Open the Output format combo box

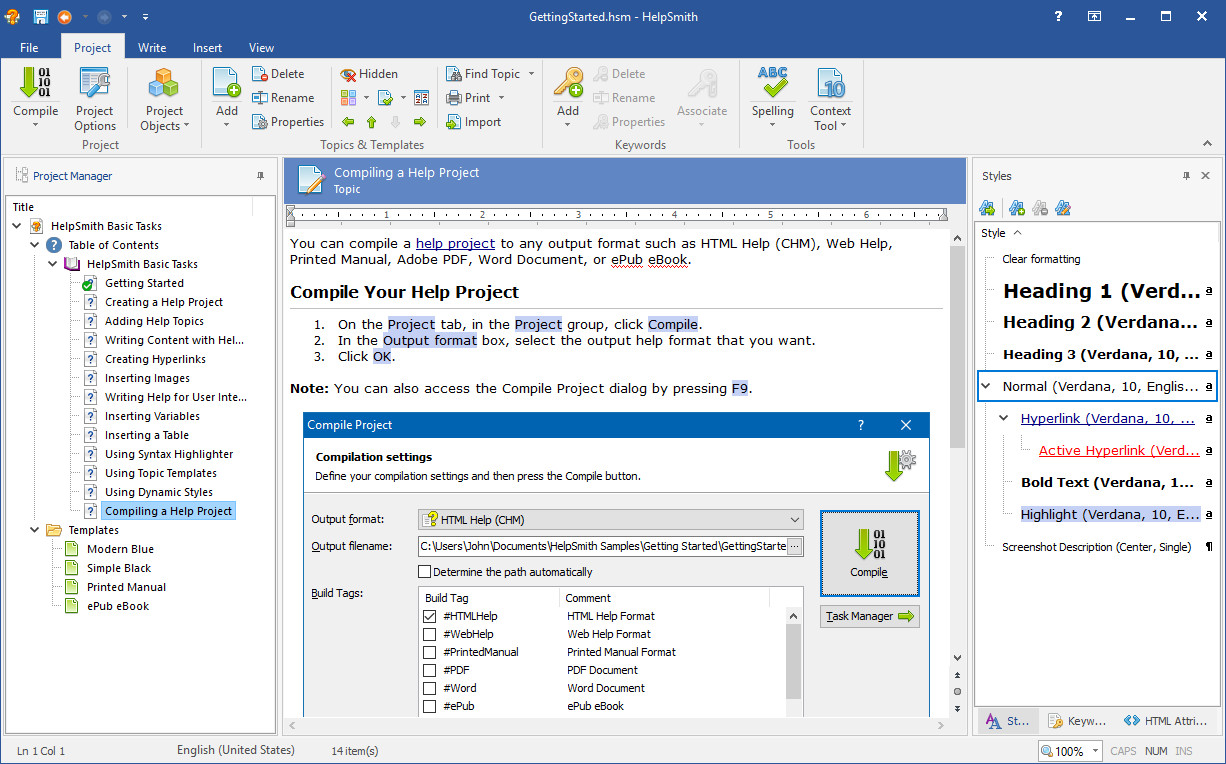coord(610,519)
